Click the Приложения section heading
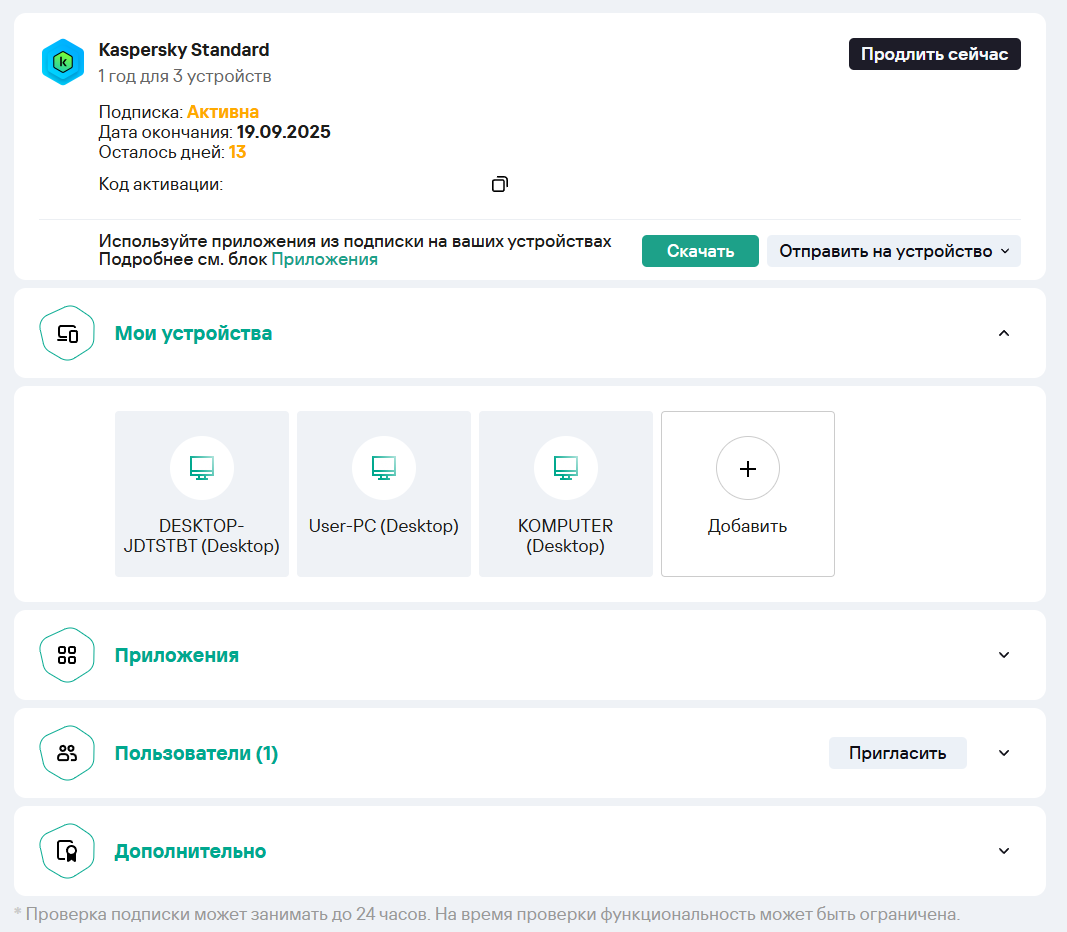Image resolution: width=1067 pixels, height=932 pixels. pos(177,655)
